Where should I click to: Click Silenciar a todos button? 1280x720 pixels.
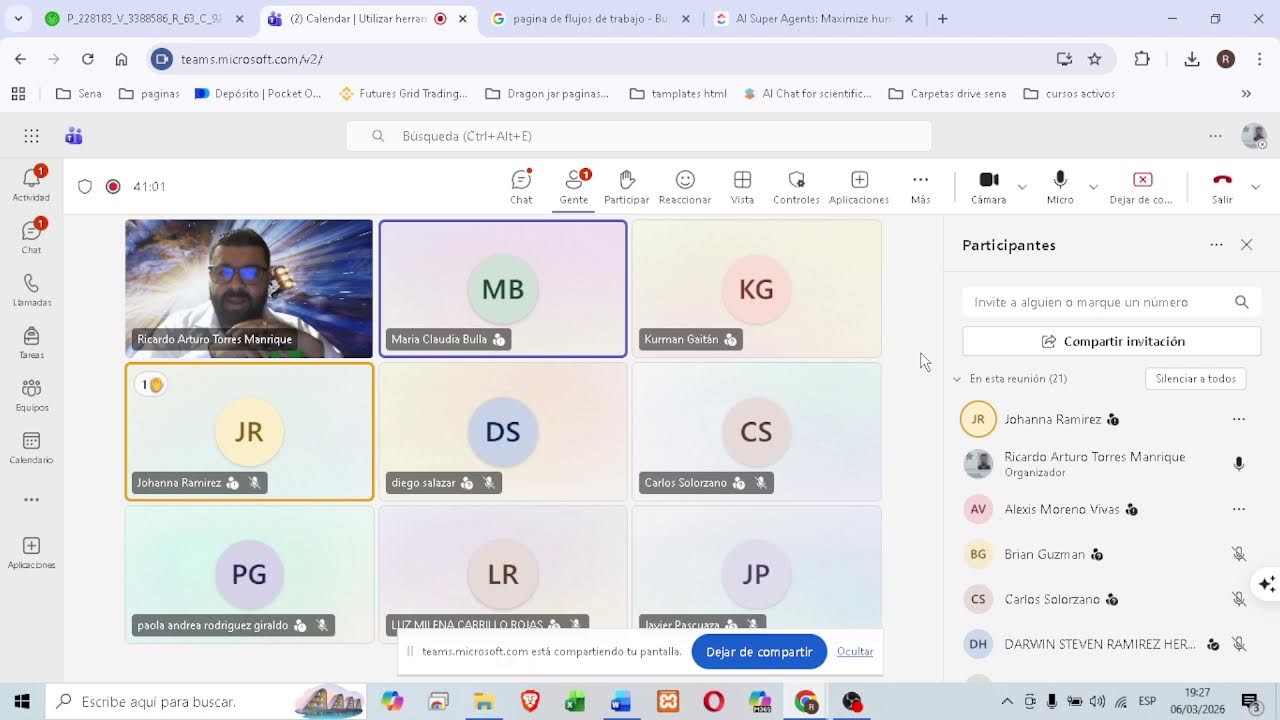(1196, 379)
